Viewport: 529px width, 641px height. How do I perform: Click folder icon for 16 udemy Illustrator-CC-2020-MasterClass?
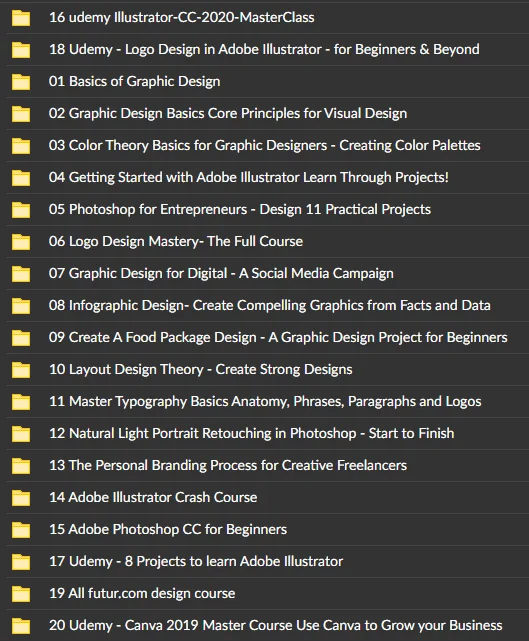click(21, 18)
